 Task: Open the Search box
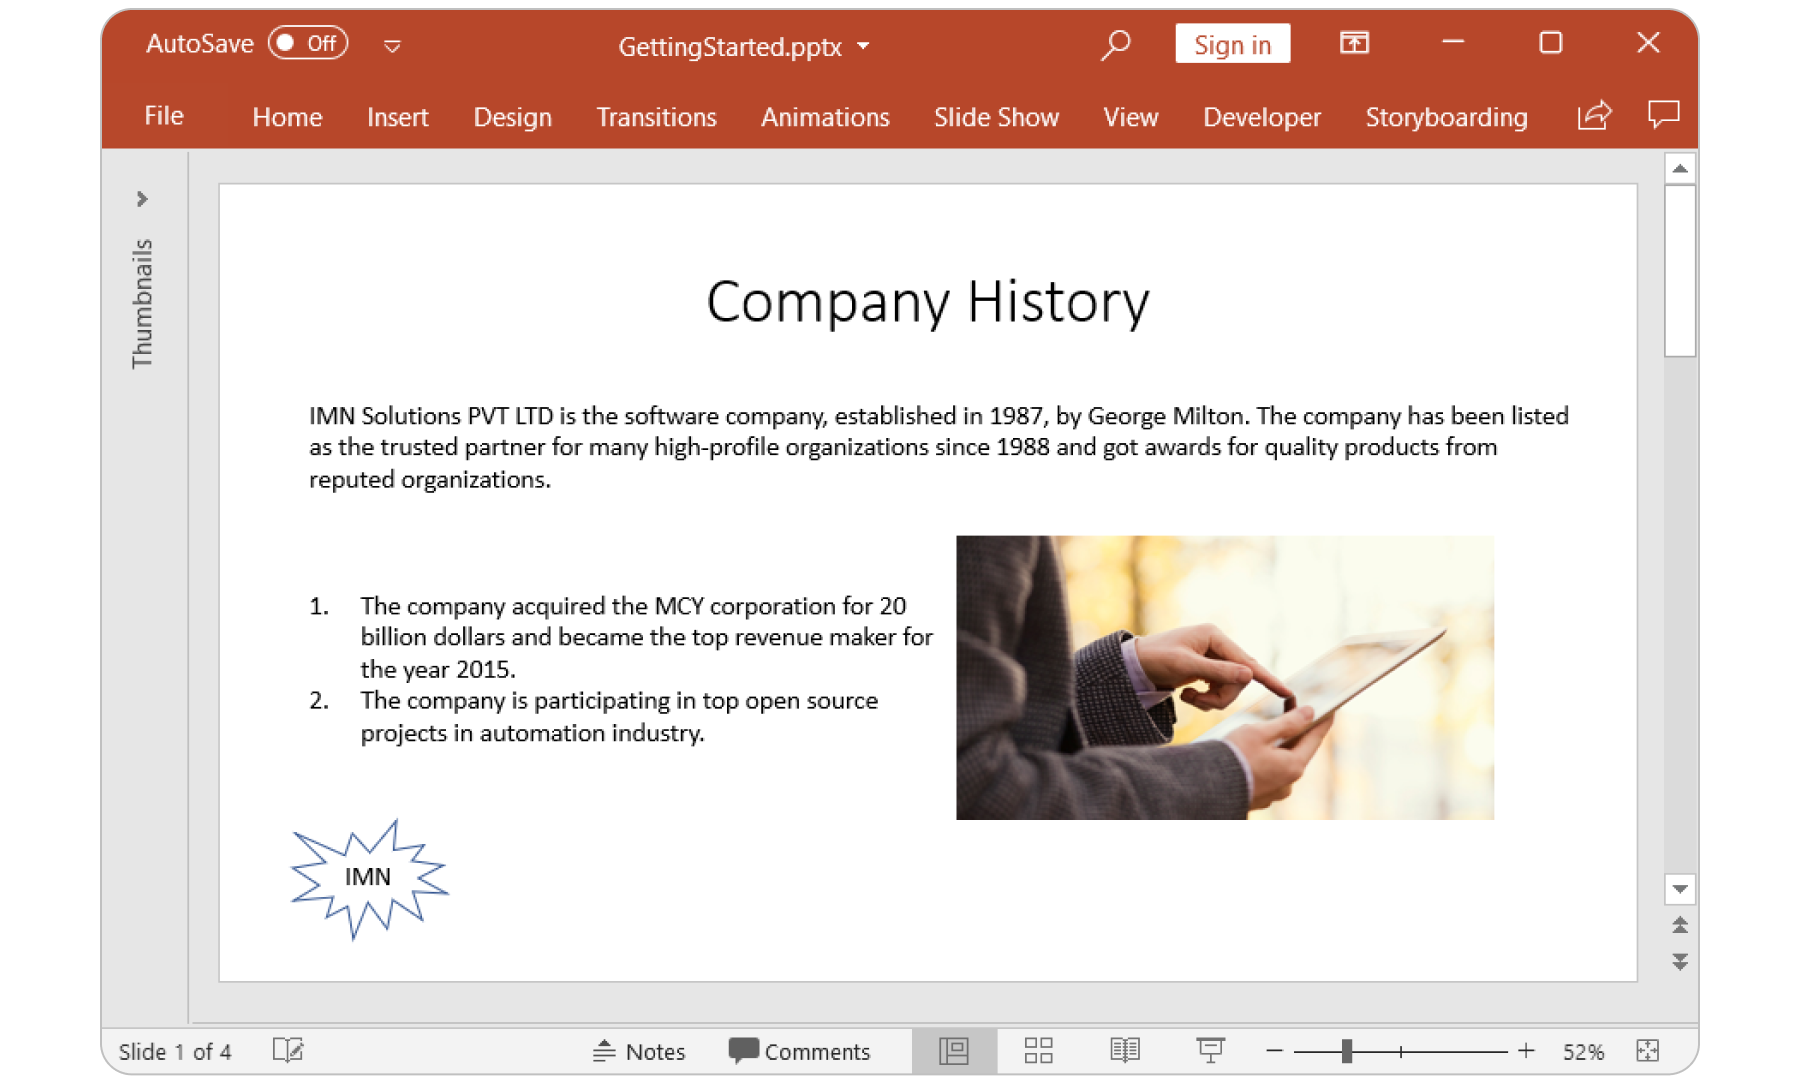(x=1115, y=45)
